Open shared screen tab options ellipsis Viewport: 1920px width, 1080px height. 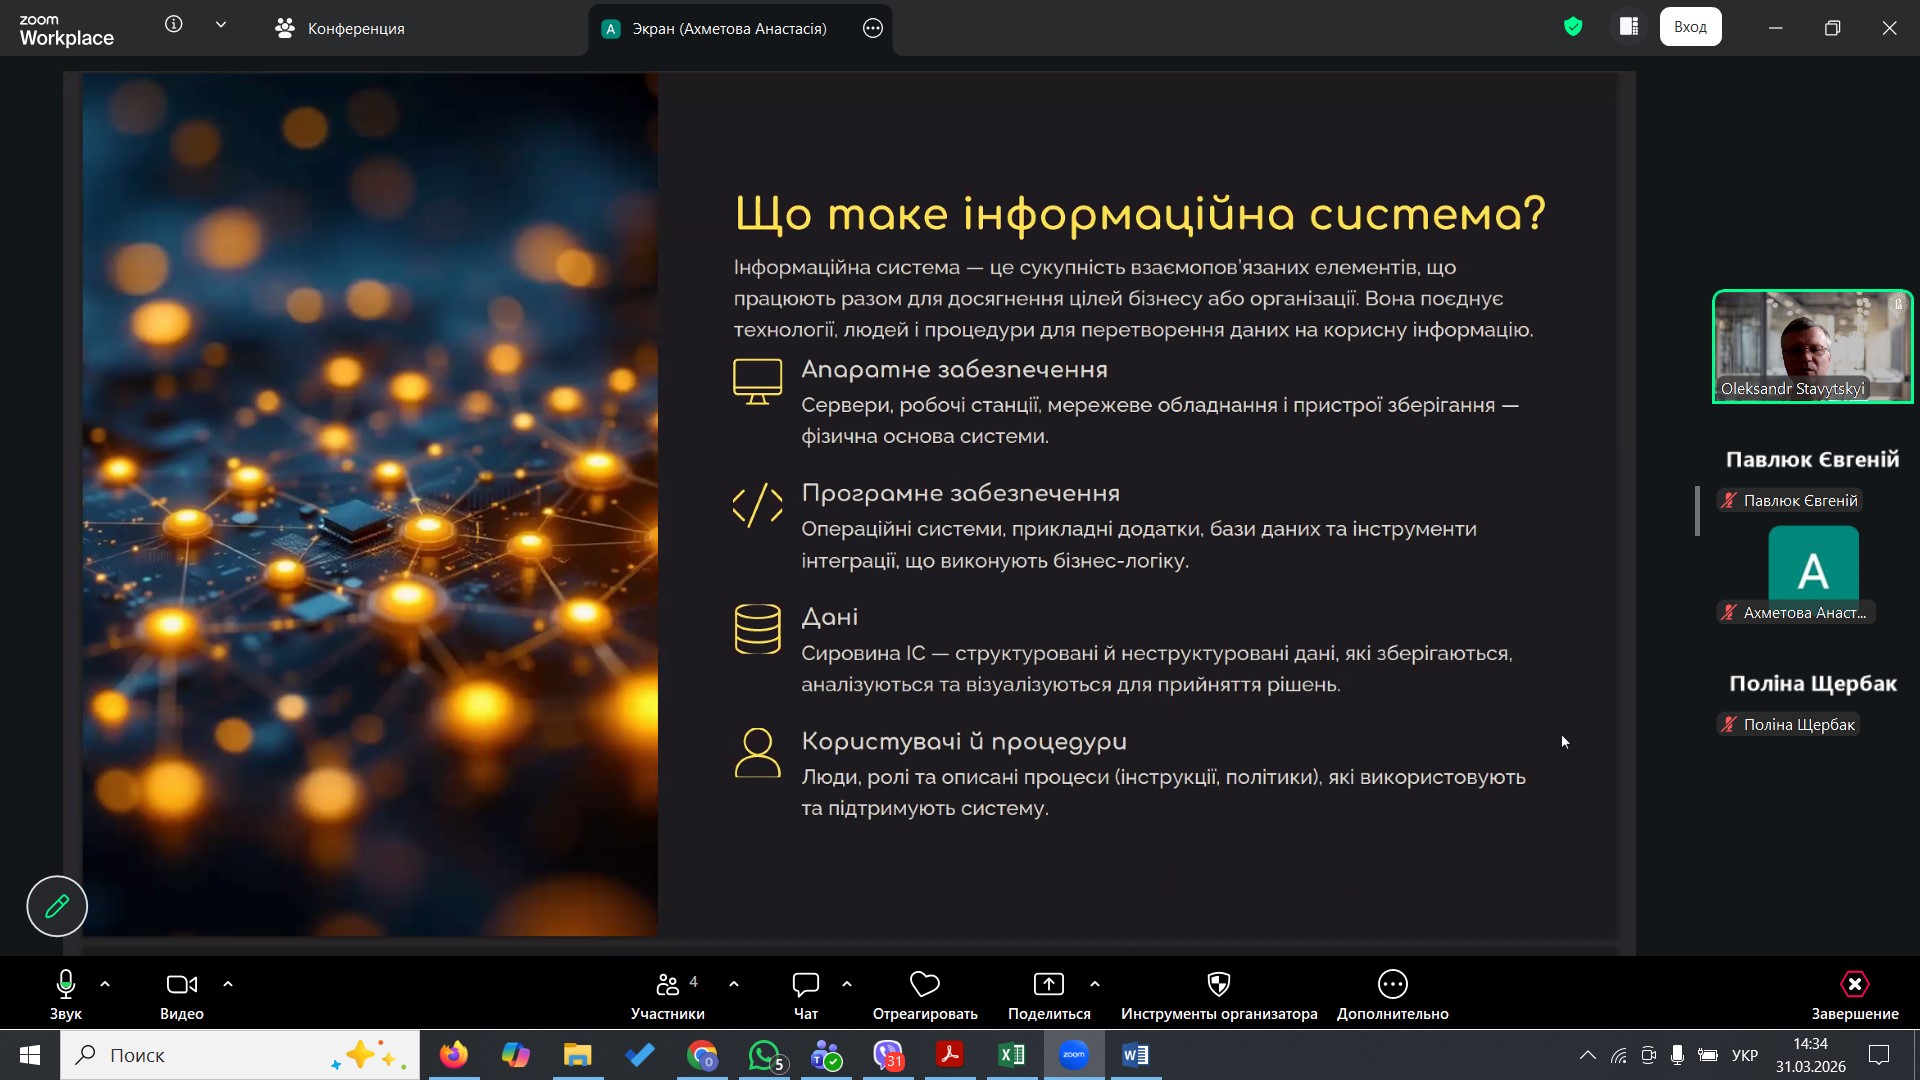pyautogui.click(x=872, y=28)
